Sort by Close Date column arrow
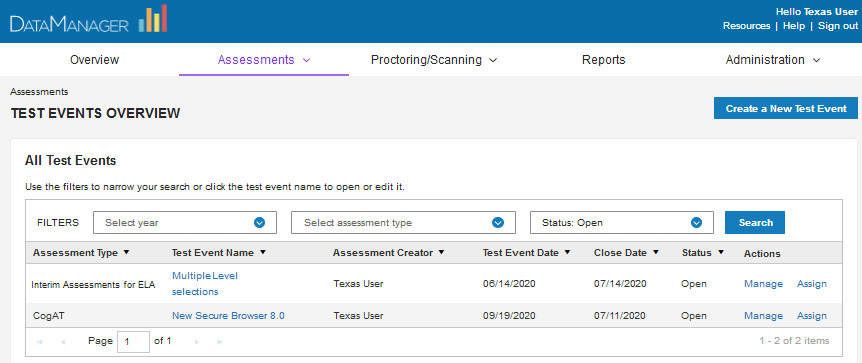 click(x=656, y=252)
